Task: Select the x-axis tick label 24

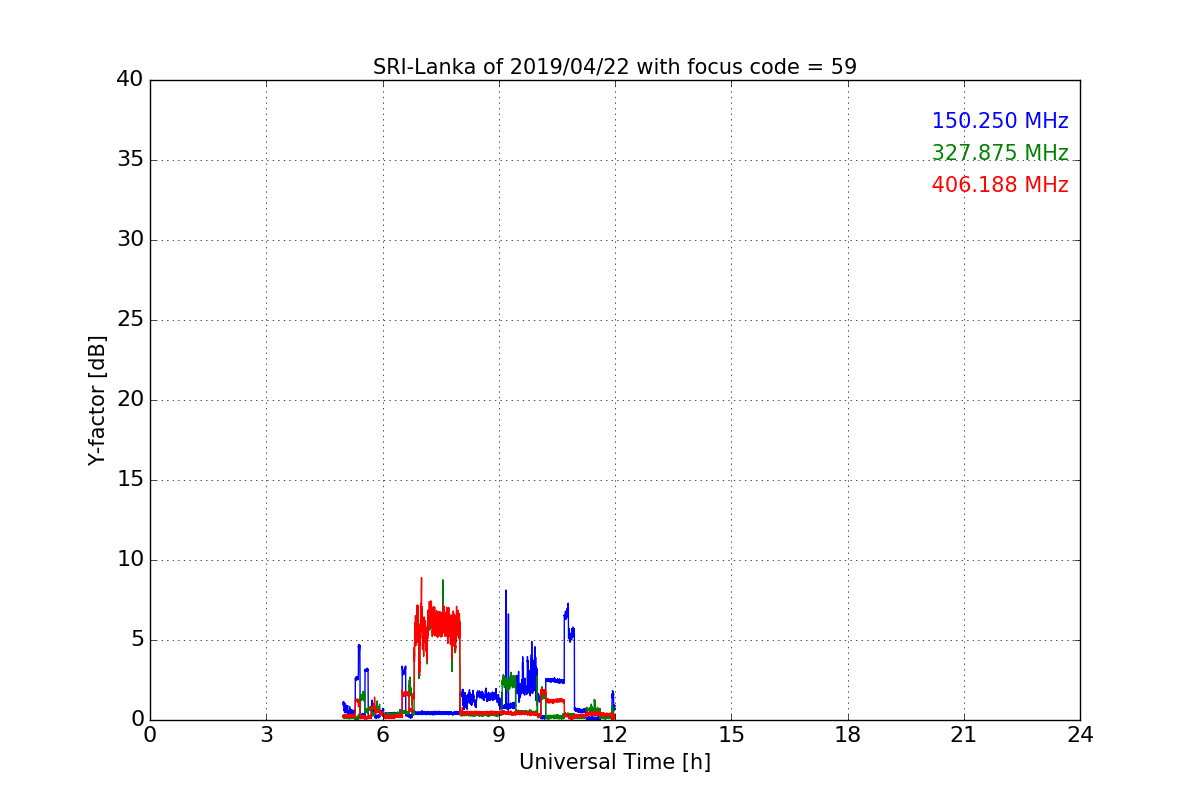Action: [x=1080, y=735]
